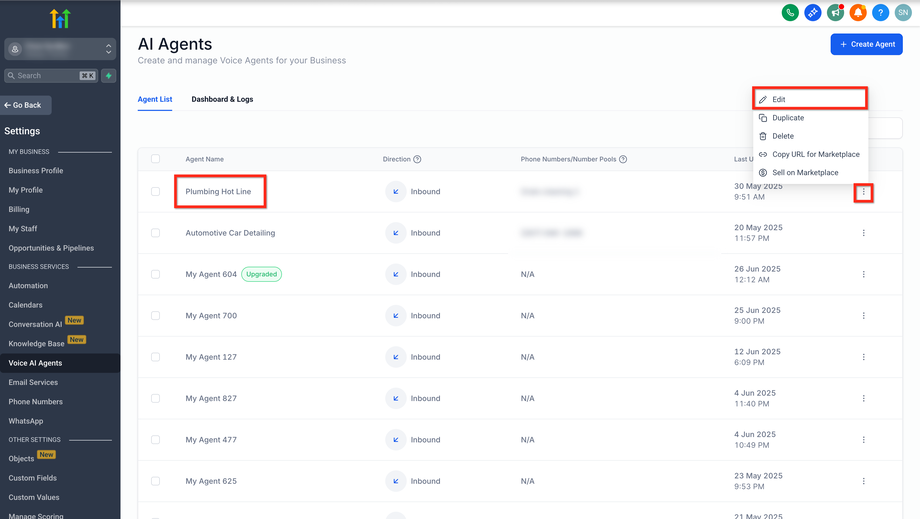Image resolution: width=920 pixels, height=519 pixels.
Task: Open the megaphone announcements icon
Action: coord(835,13)
